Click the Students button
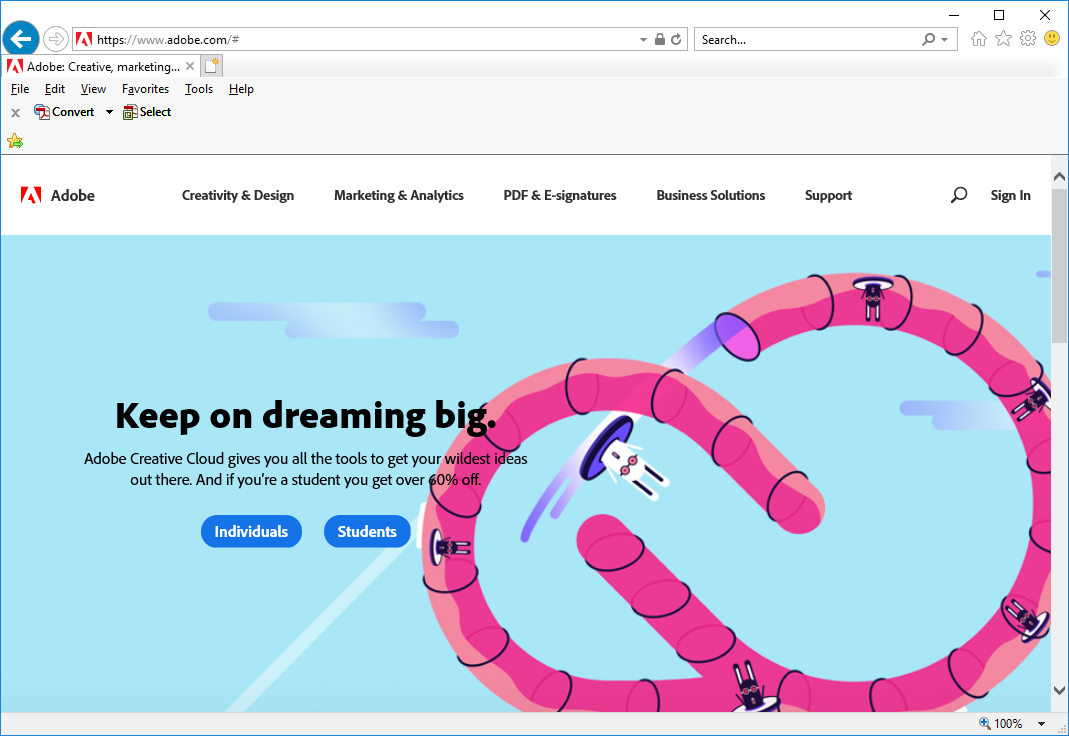 [367, 532]
